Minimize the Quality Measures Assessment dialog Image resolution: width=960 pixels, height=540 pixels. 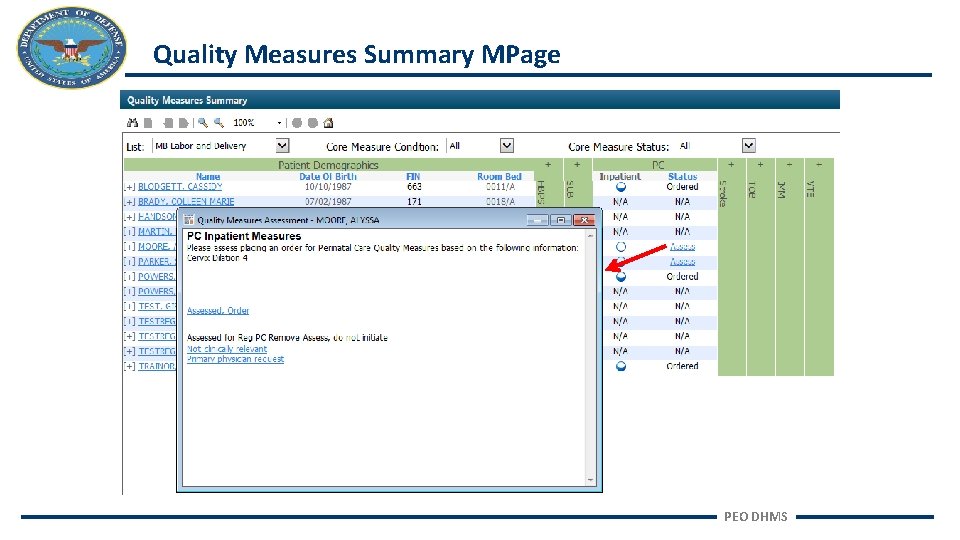pyautogui.click(x=537, y=220)
